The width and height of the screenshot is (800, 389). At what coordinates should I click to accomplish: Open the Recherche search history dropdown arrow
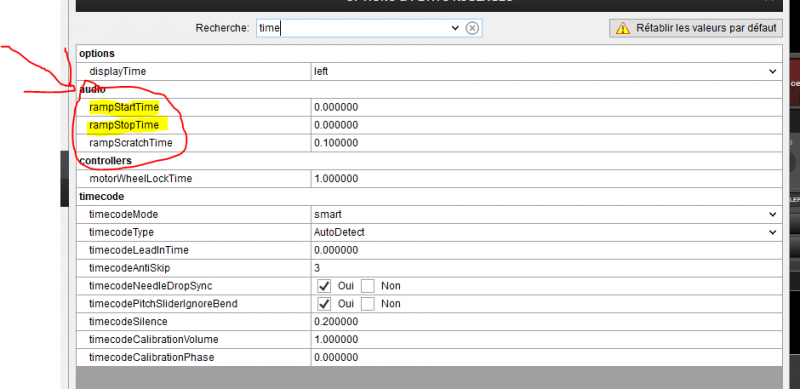point(456,28)
